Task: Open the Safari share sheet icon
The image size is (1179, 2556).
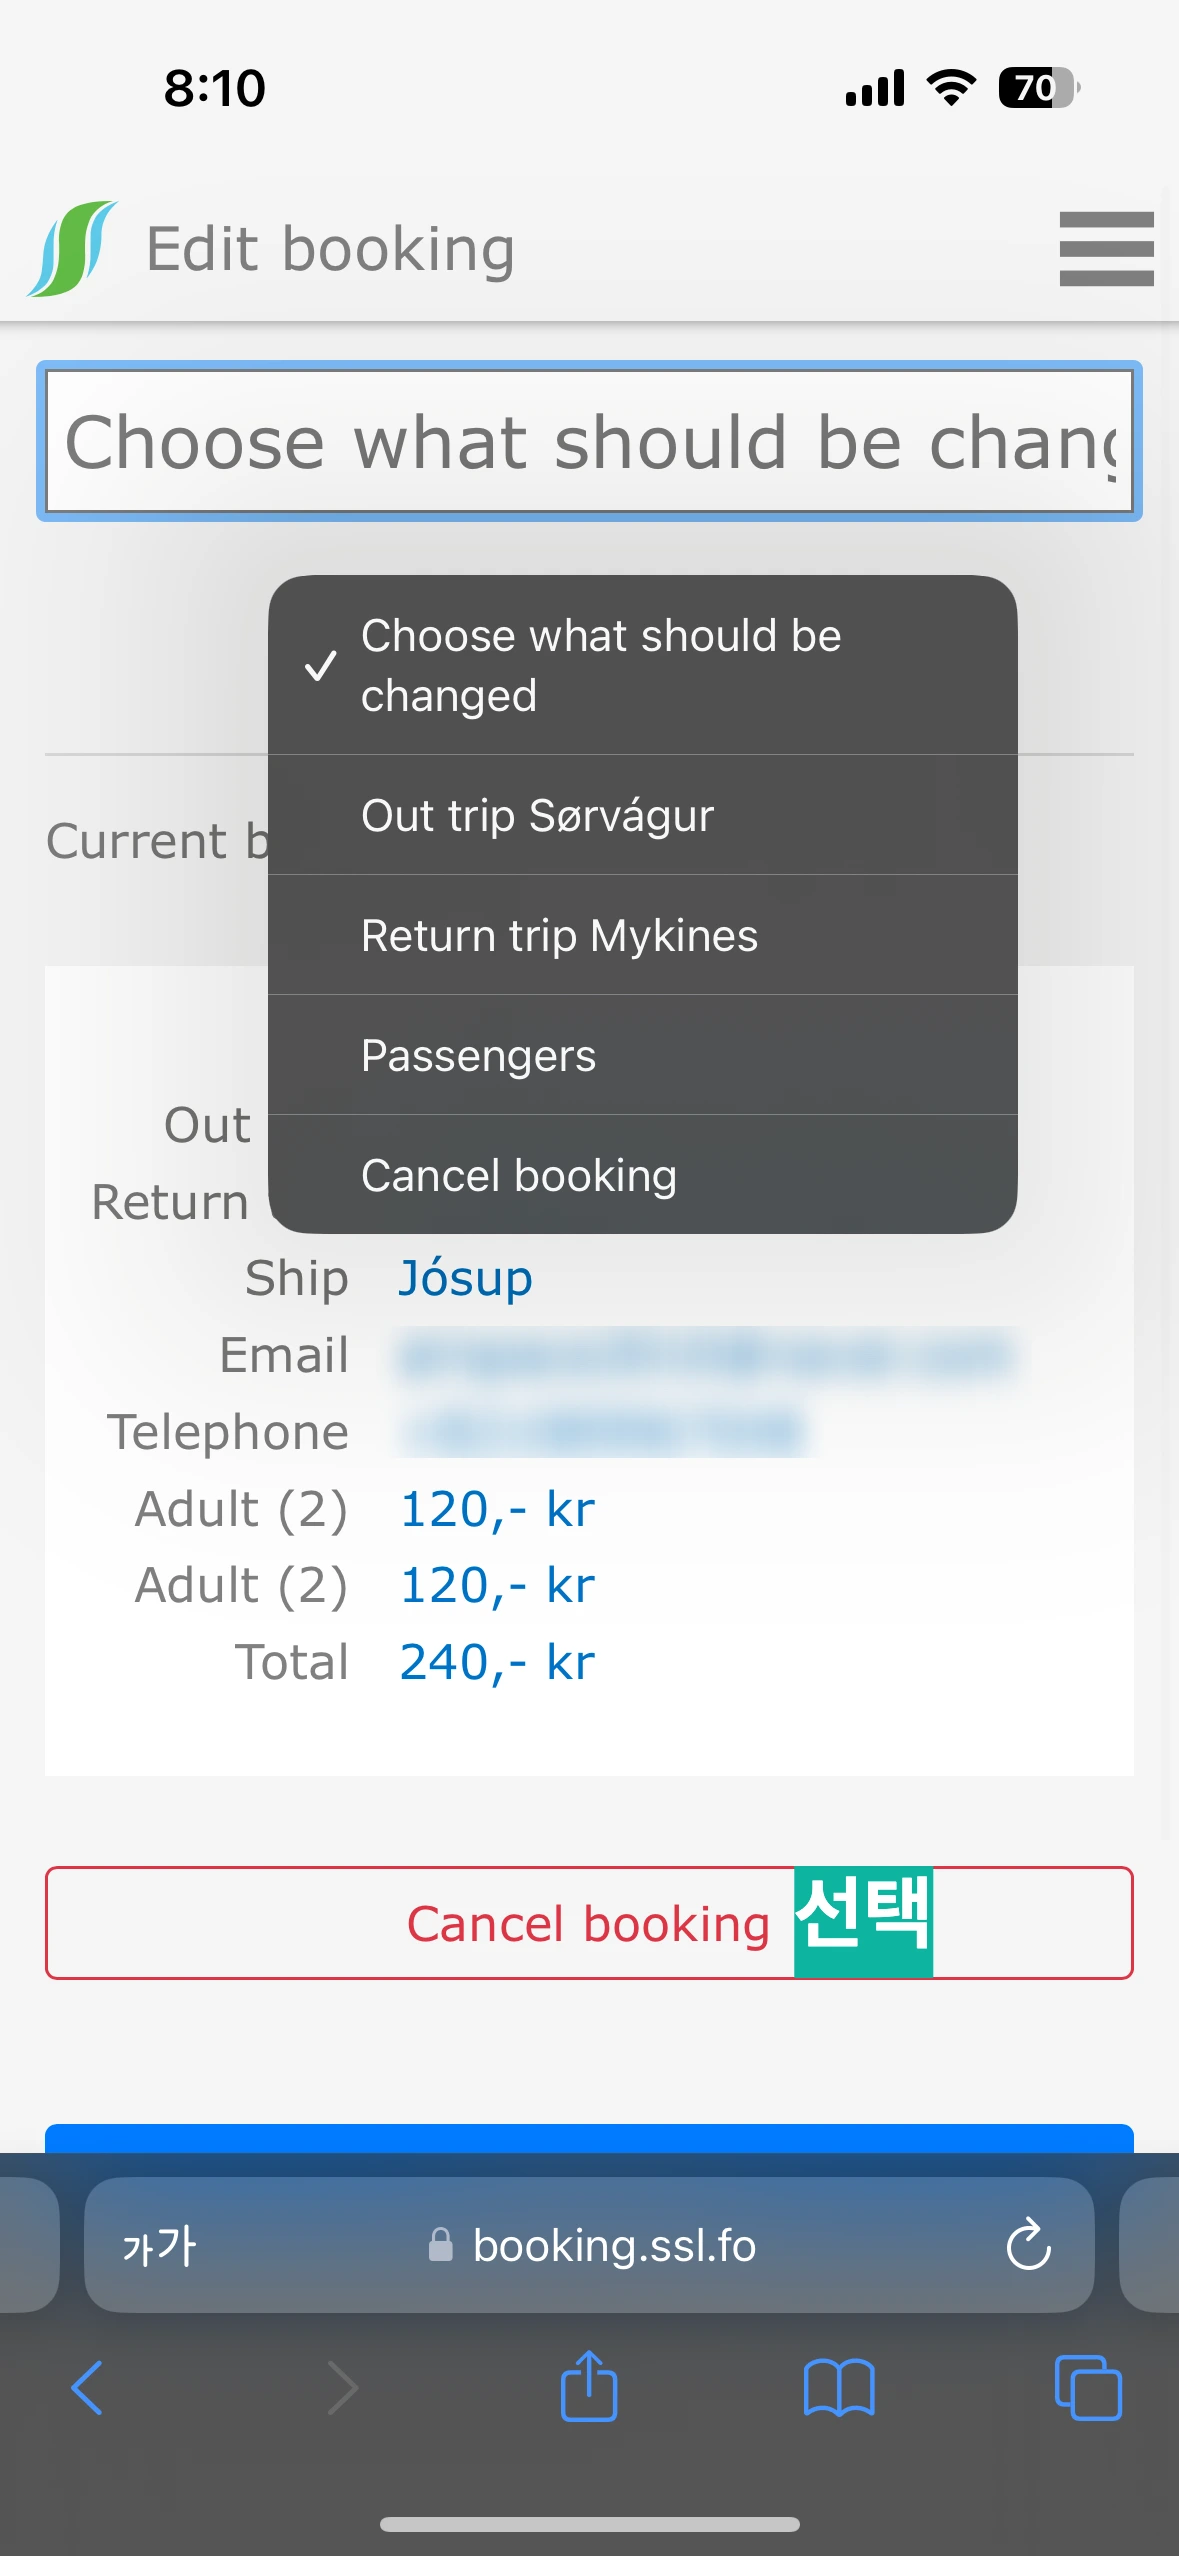Action: [589, 2386]
